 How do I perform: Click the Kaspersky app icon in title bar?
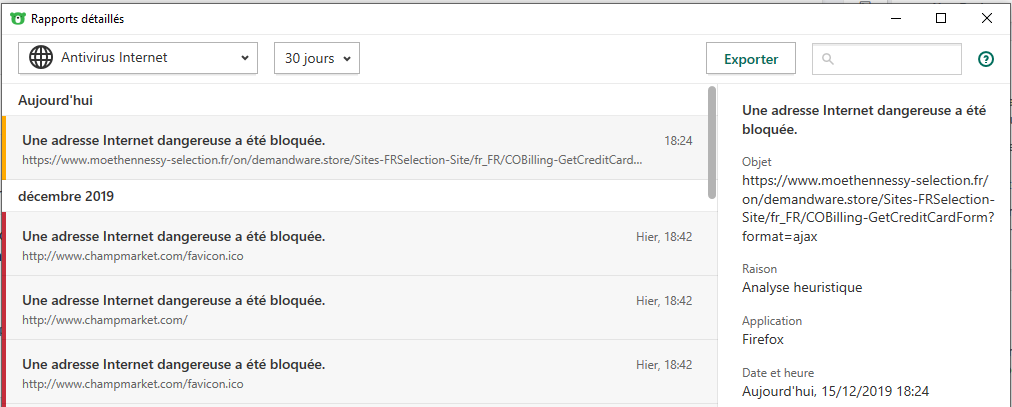click(17, 18)
